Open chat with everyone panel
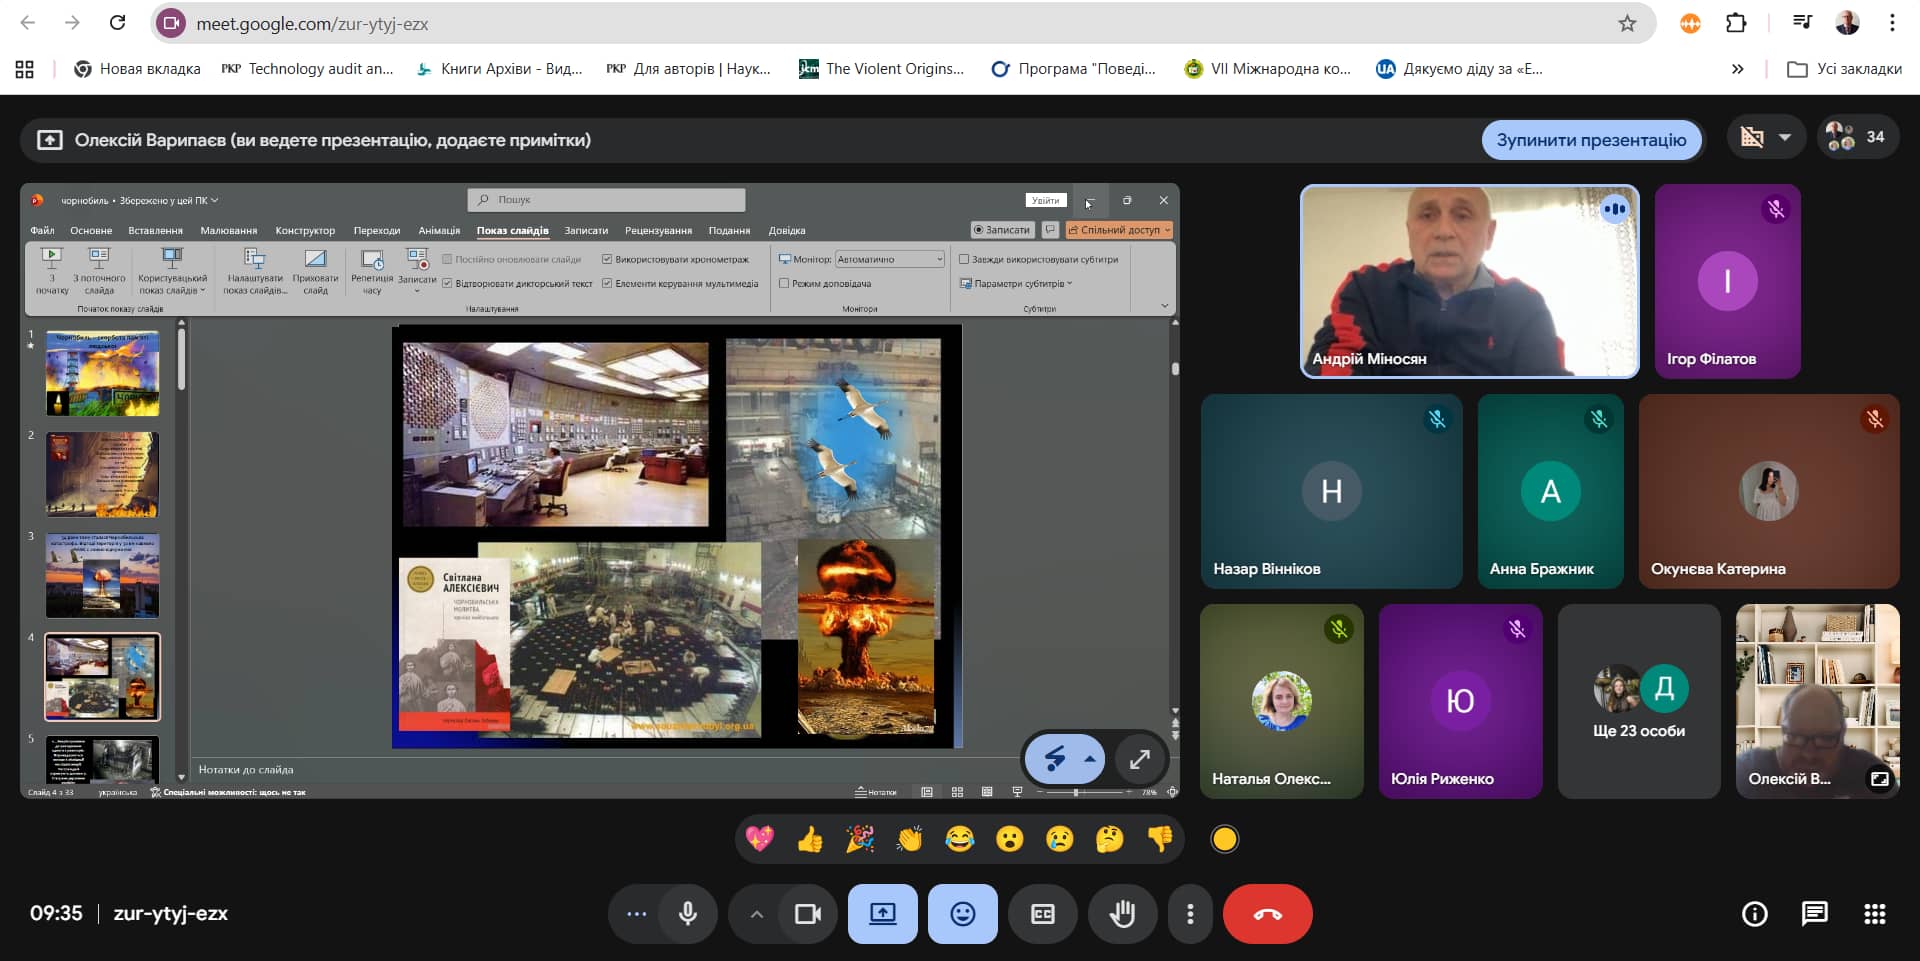1920x961 pixels. (x=1814, y=914)
